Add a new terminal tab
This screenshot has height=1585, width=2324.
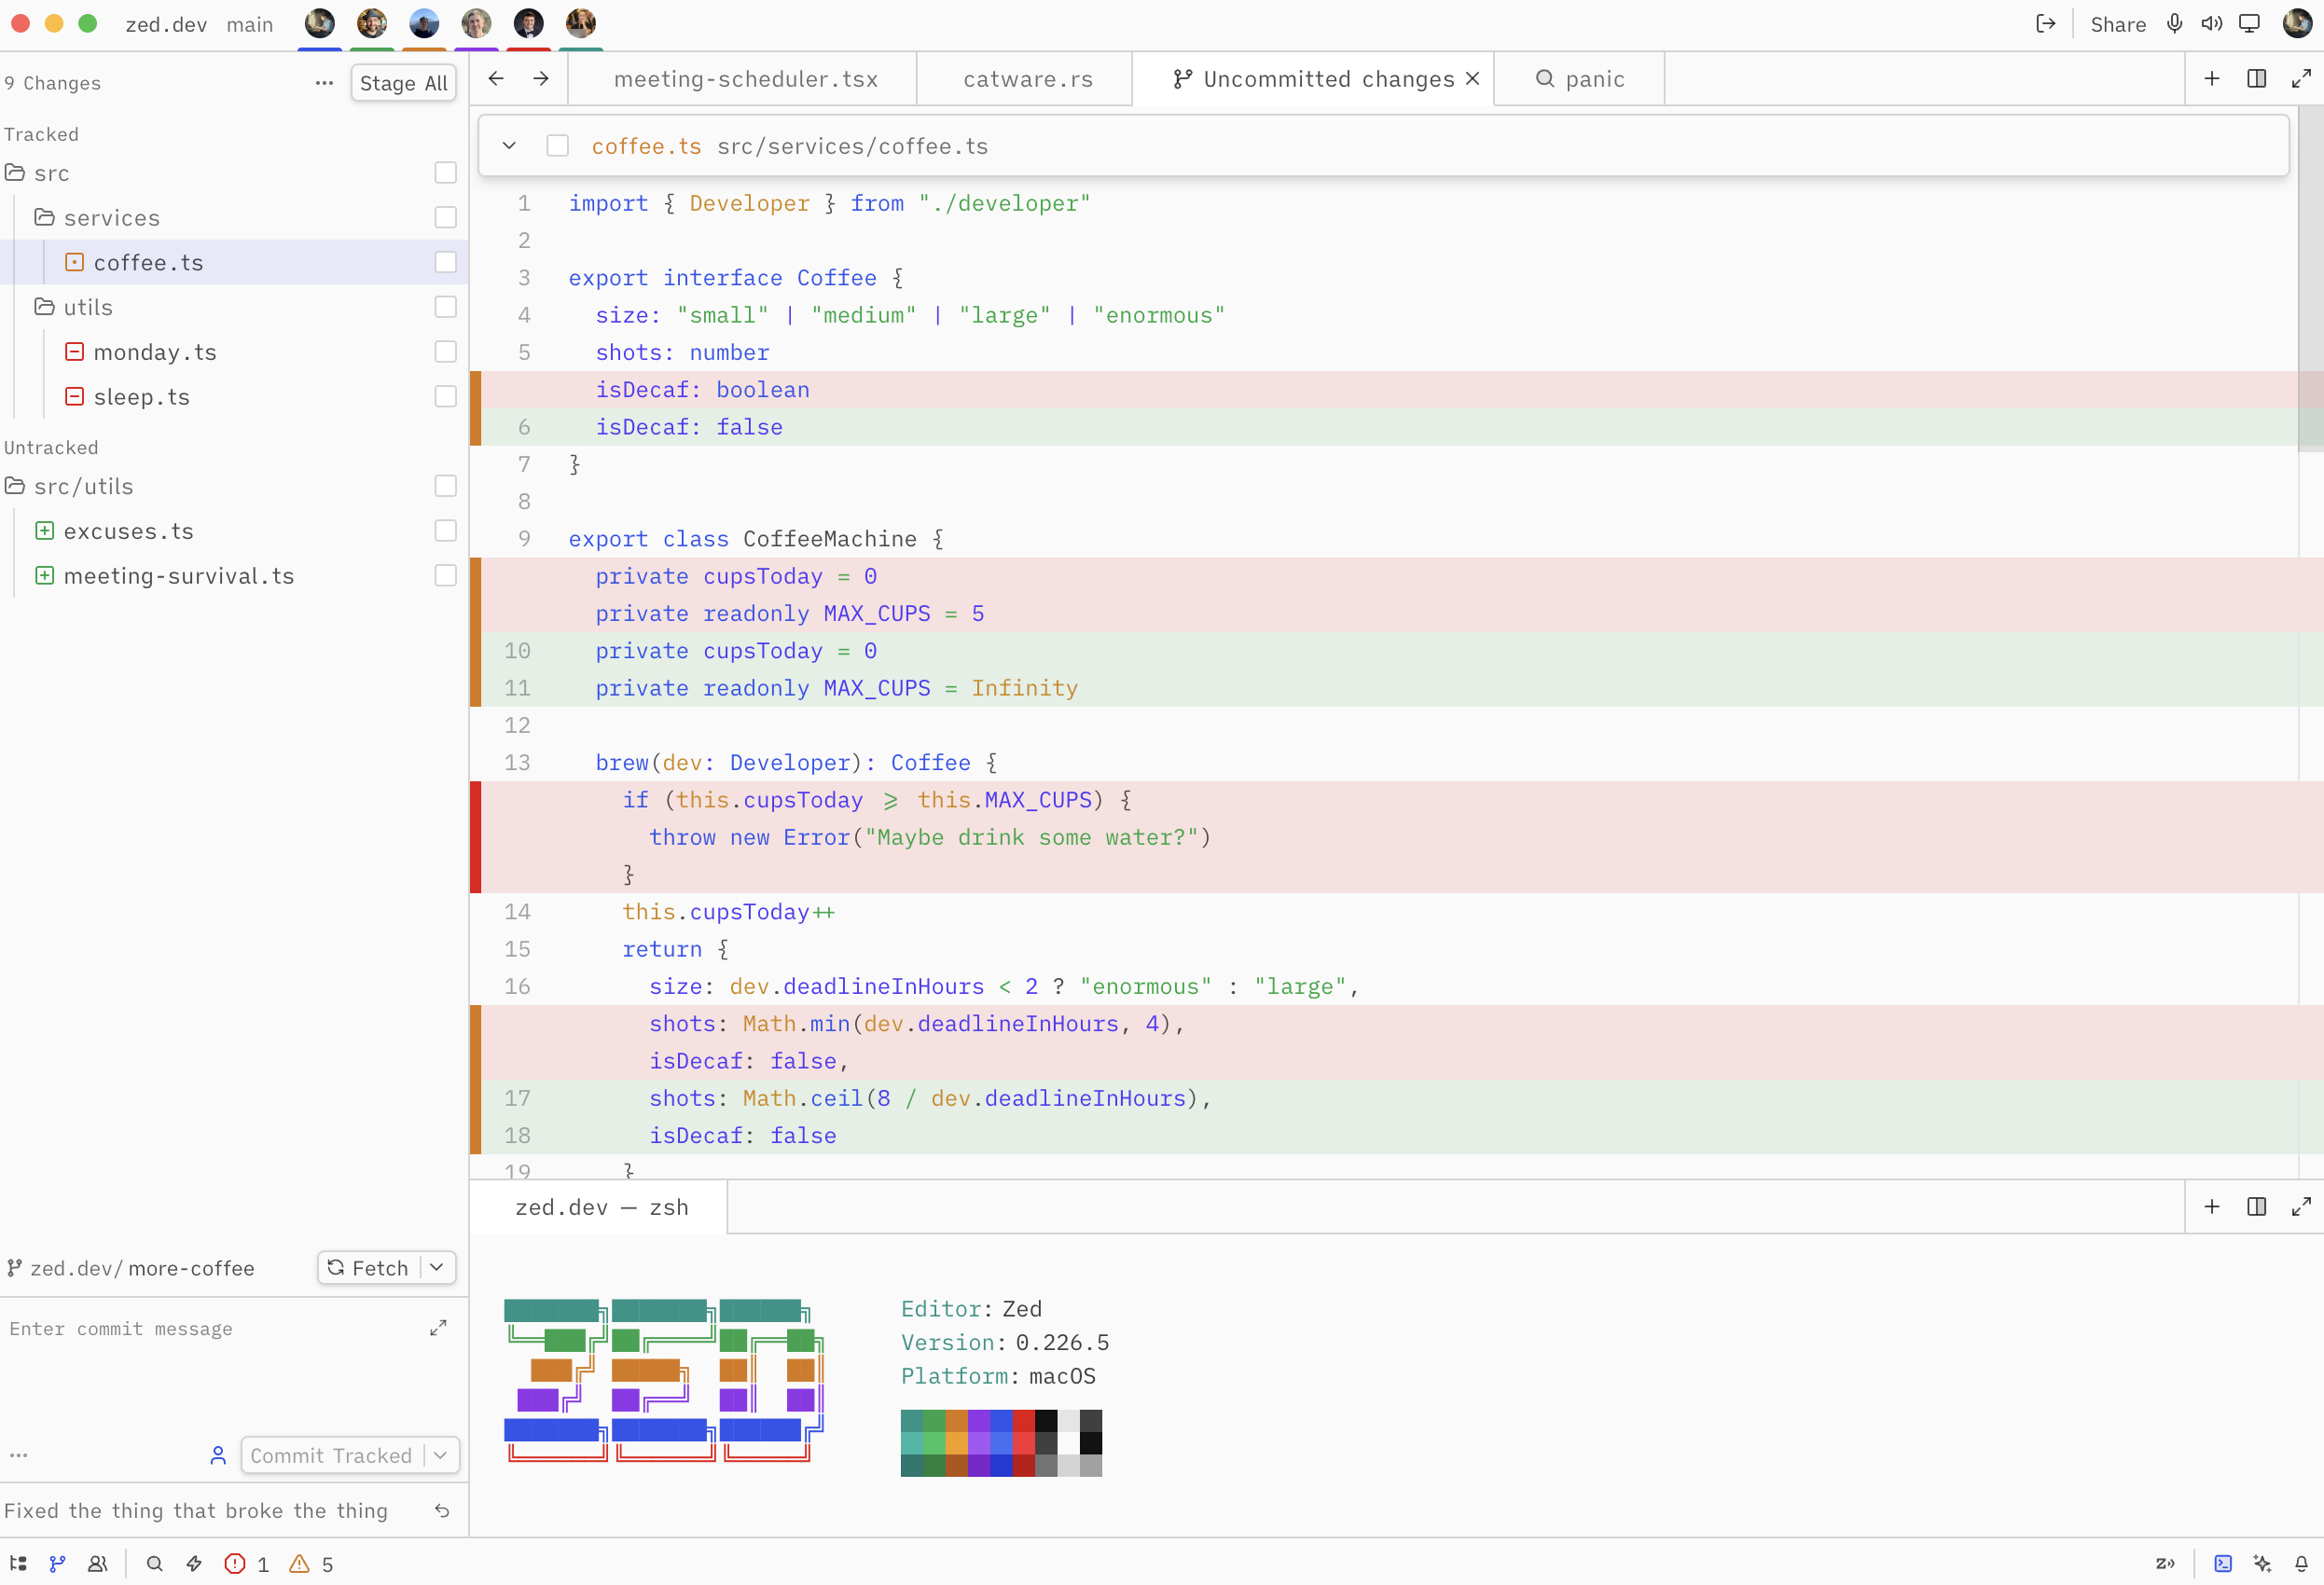coord(2212,1206)
